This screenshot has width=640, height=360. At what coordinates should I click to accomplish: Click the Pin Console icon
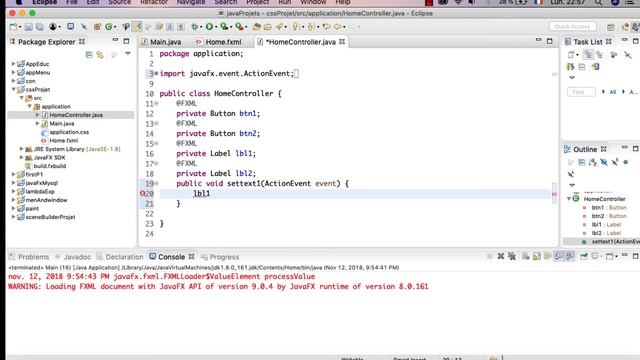pos(584,256)
